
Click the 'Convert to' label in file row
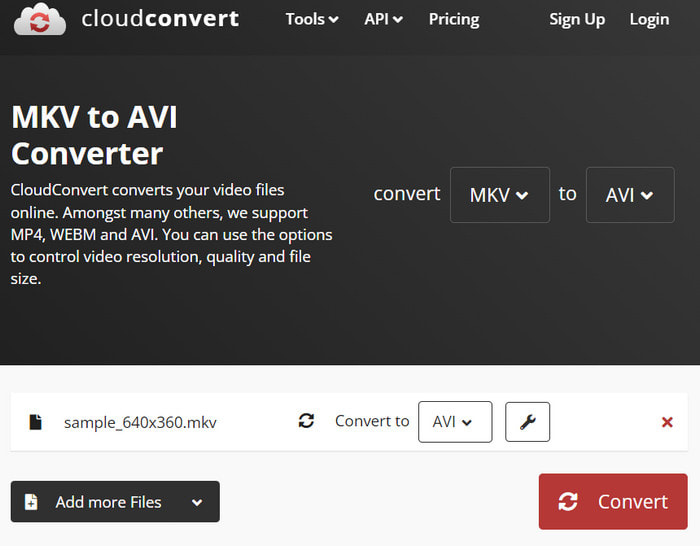click(x=372, y=421)
